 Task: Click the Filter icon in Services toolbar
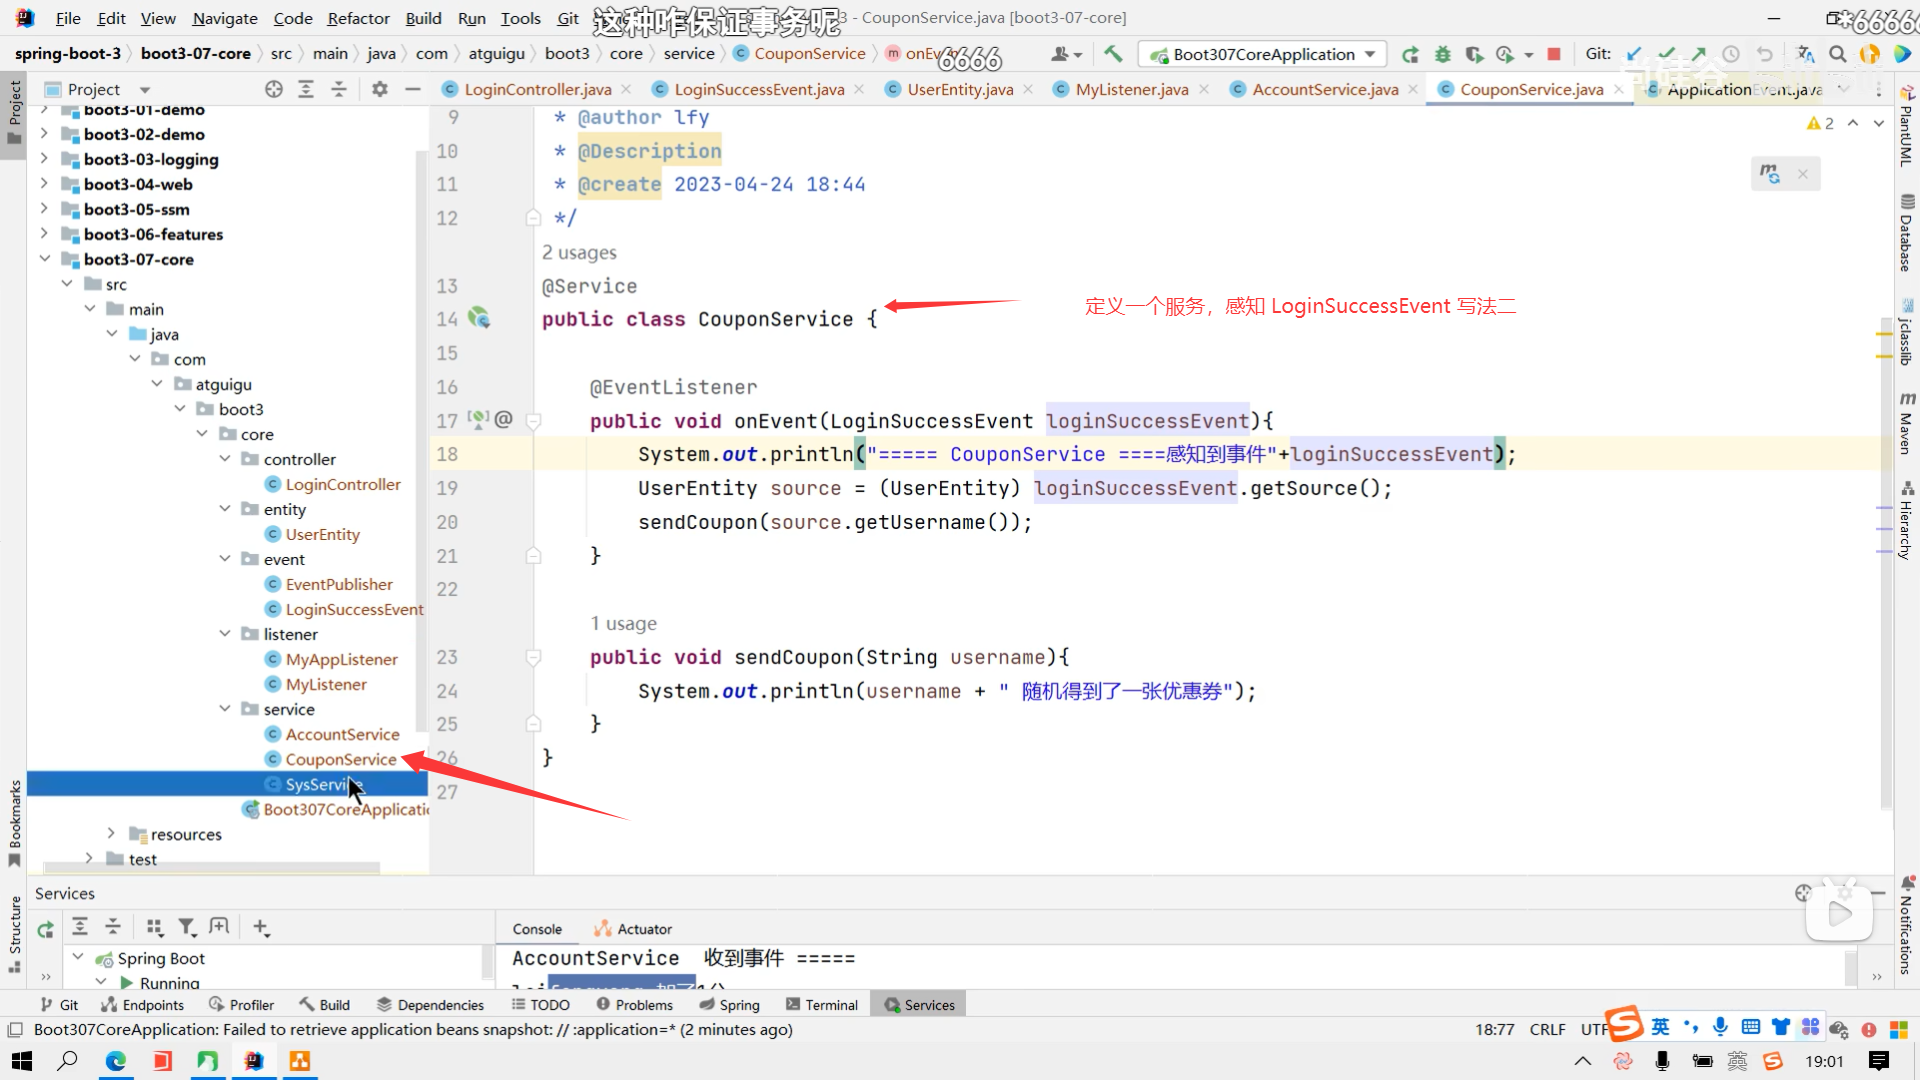[x=186, y=927]
